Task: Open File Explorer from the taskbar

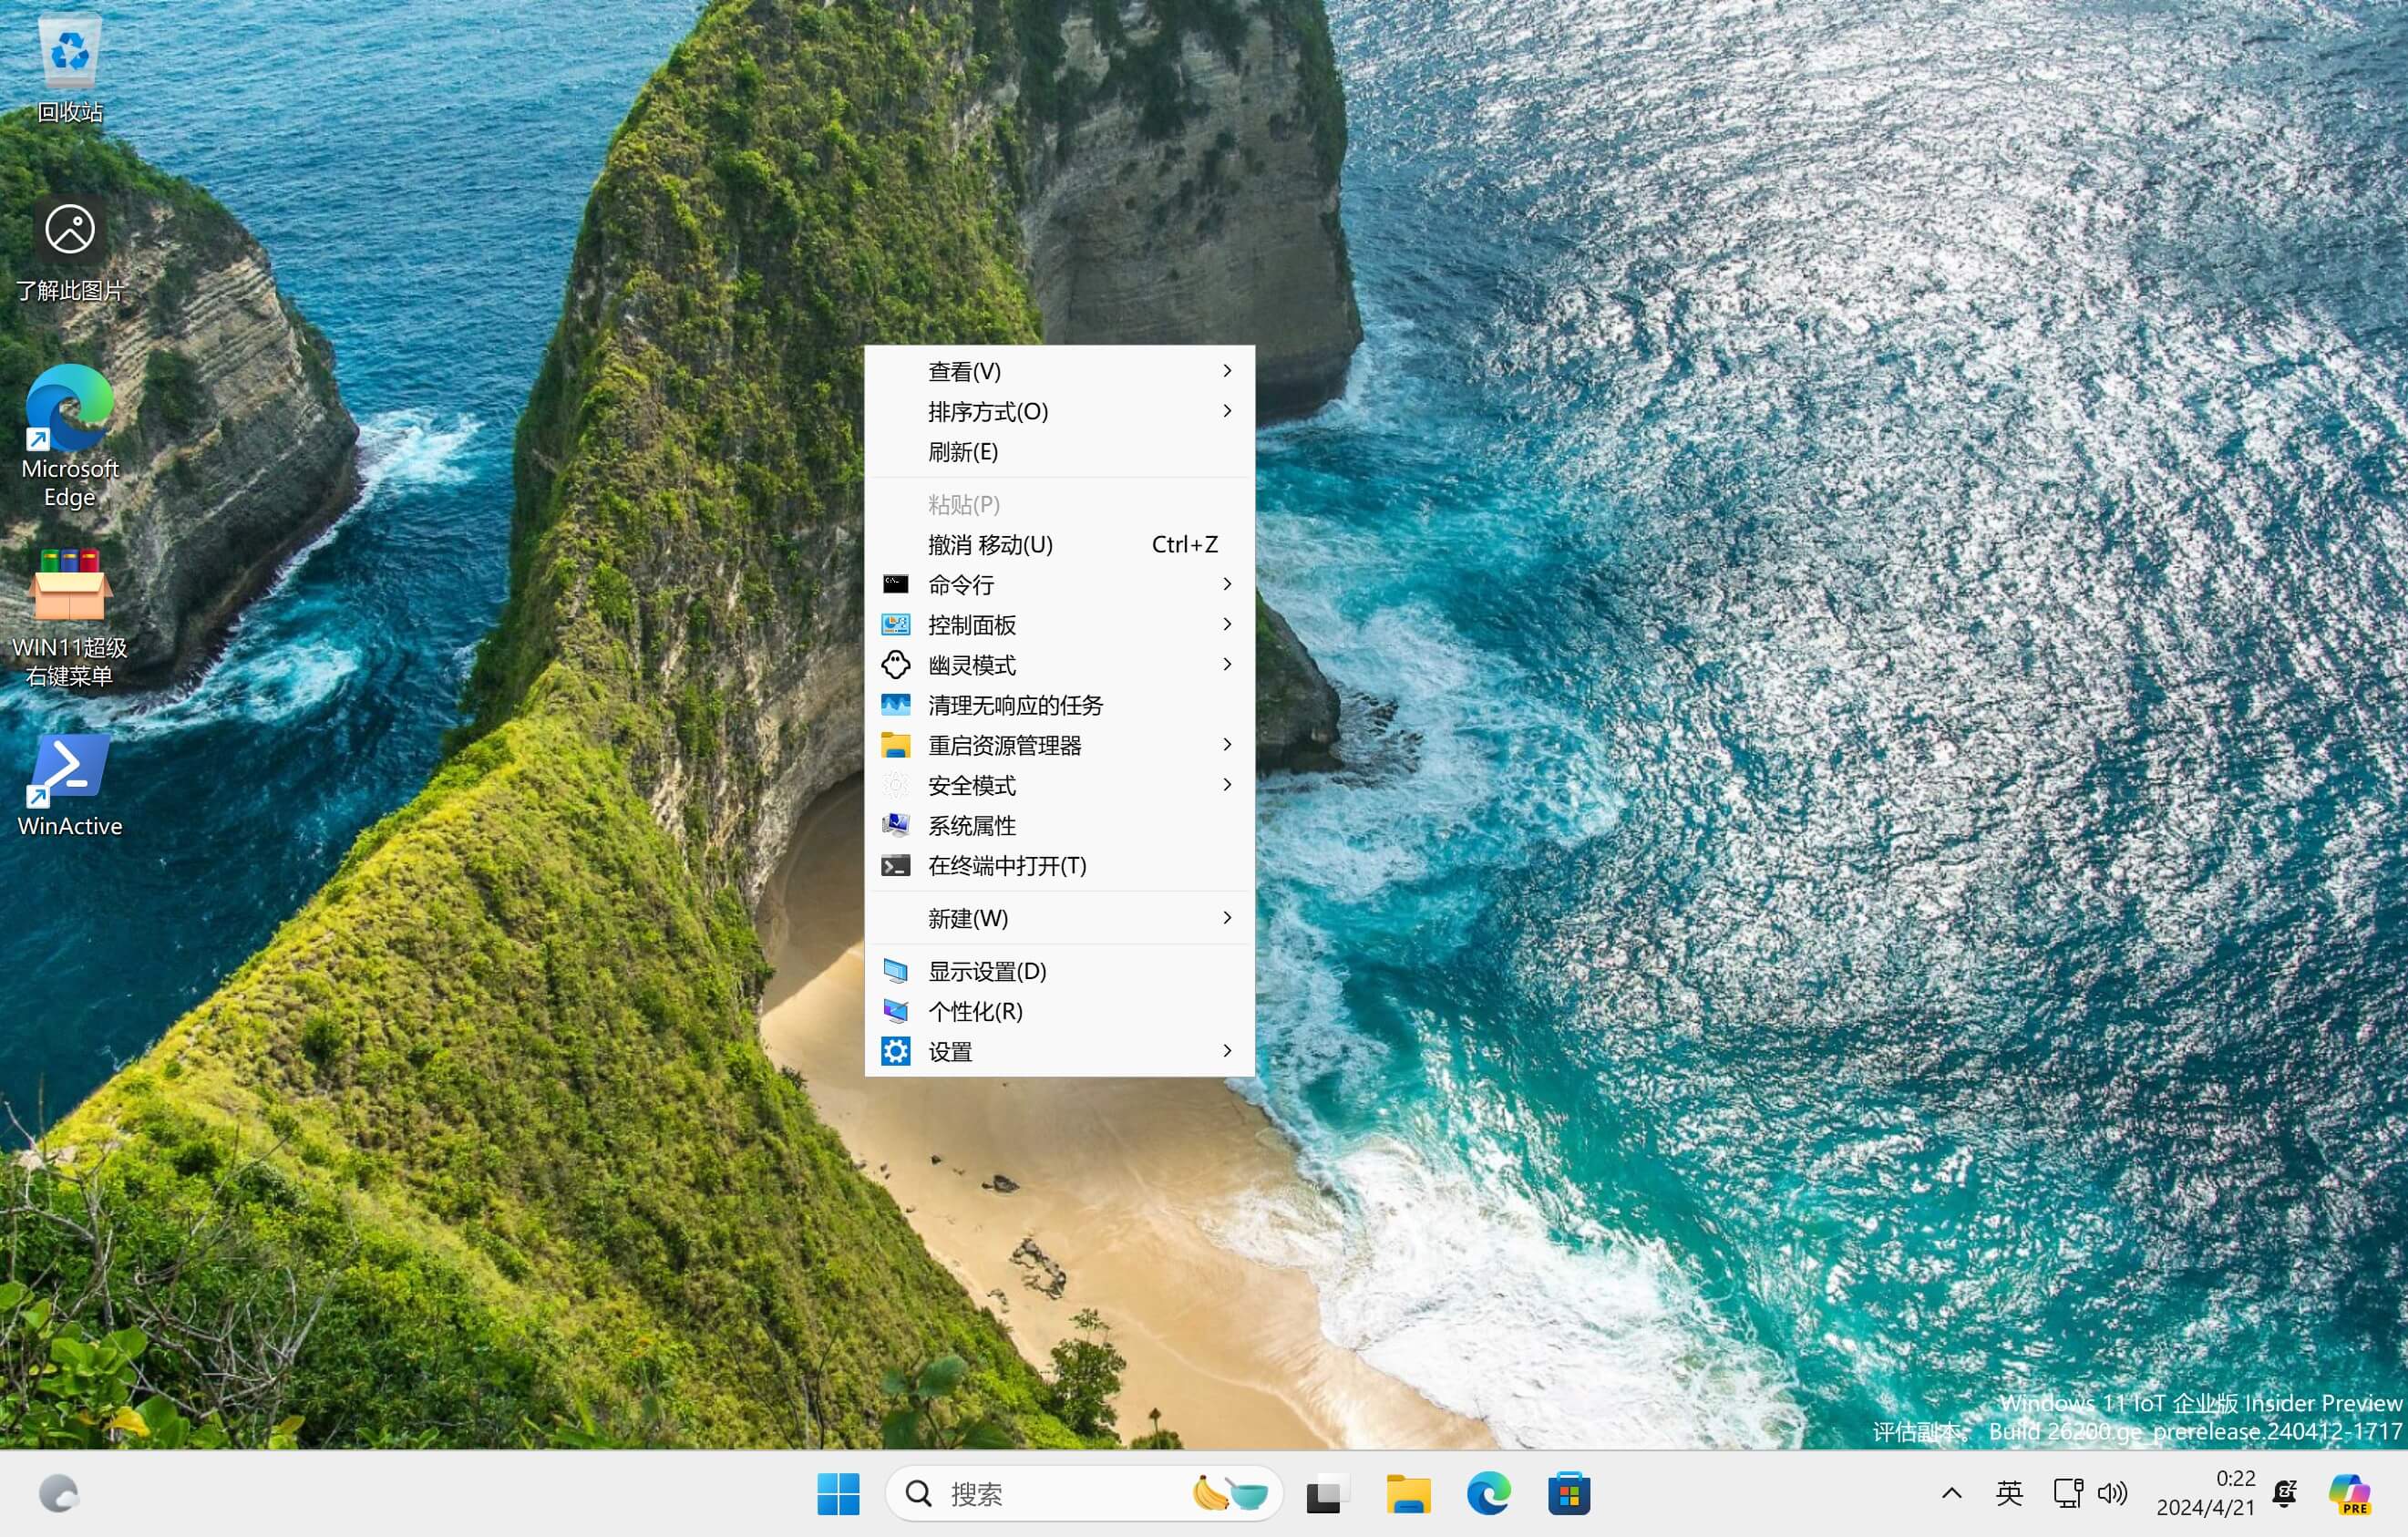Action: click(1408, 1494)
